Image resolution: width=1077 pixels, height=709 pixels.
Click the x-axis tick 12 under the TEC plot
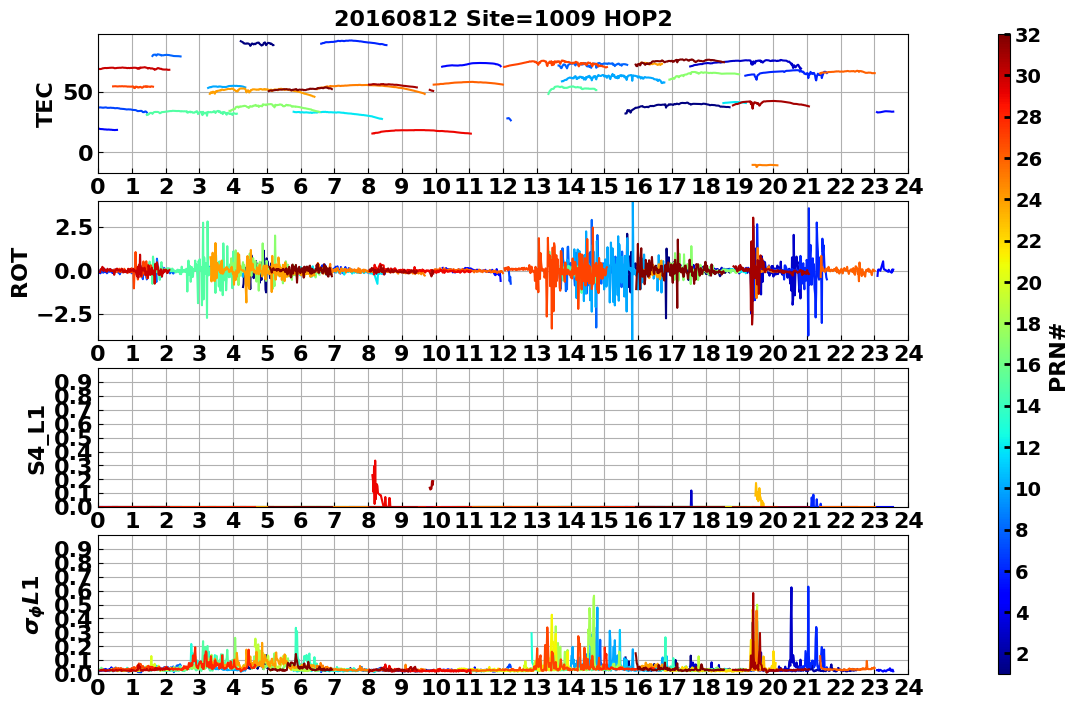[x=503, y=186]
